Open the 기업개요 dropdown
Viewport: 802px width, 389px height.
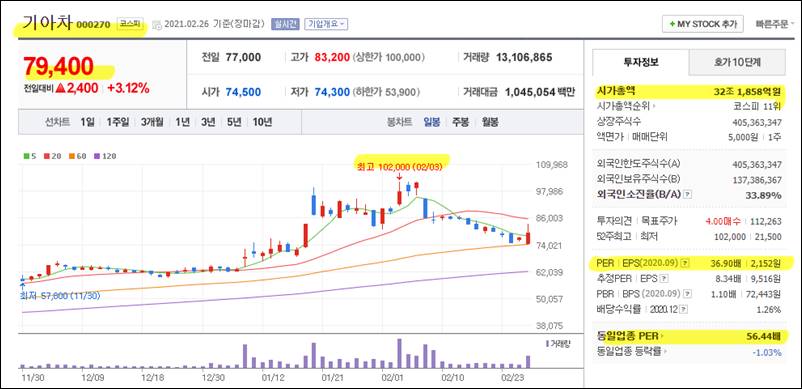326,24
